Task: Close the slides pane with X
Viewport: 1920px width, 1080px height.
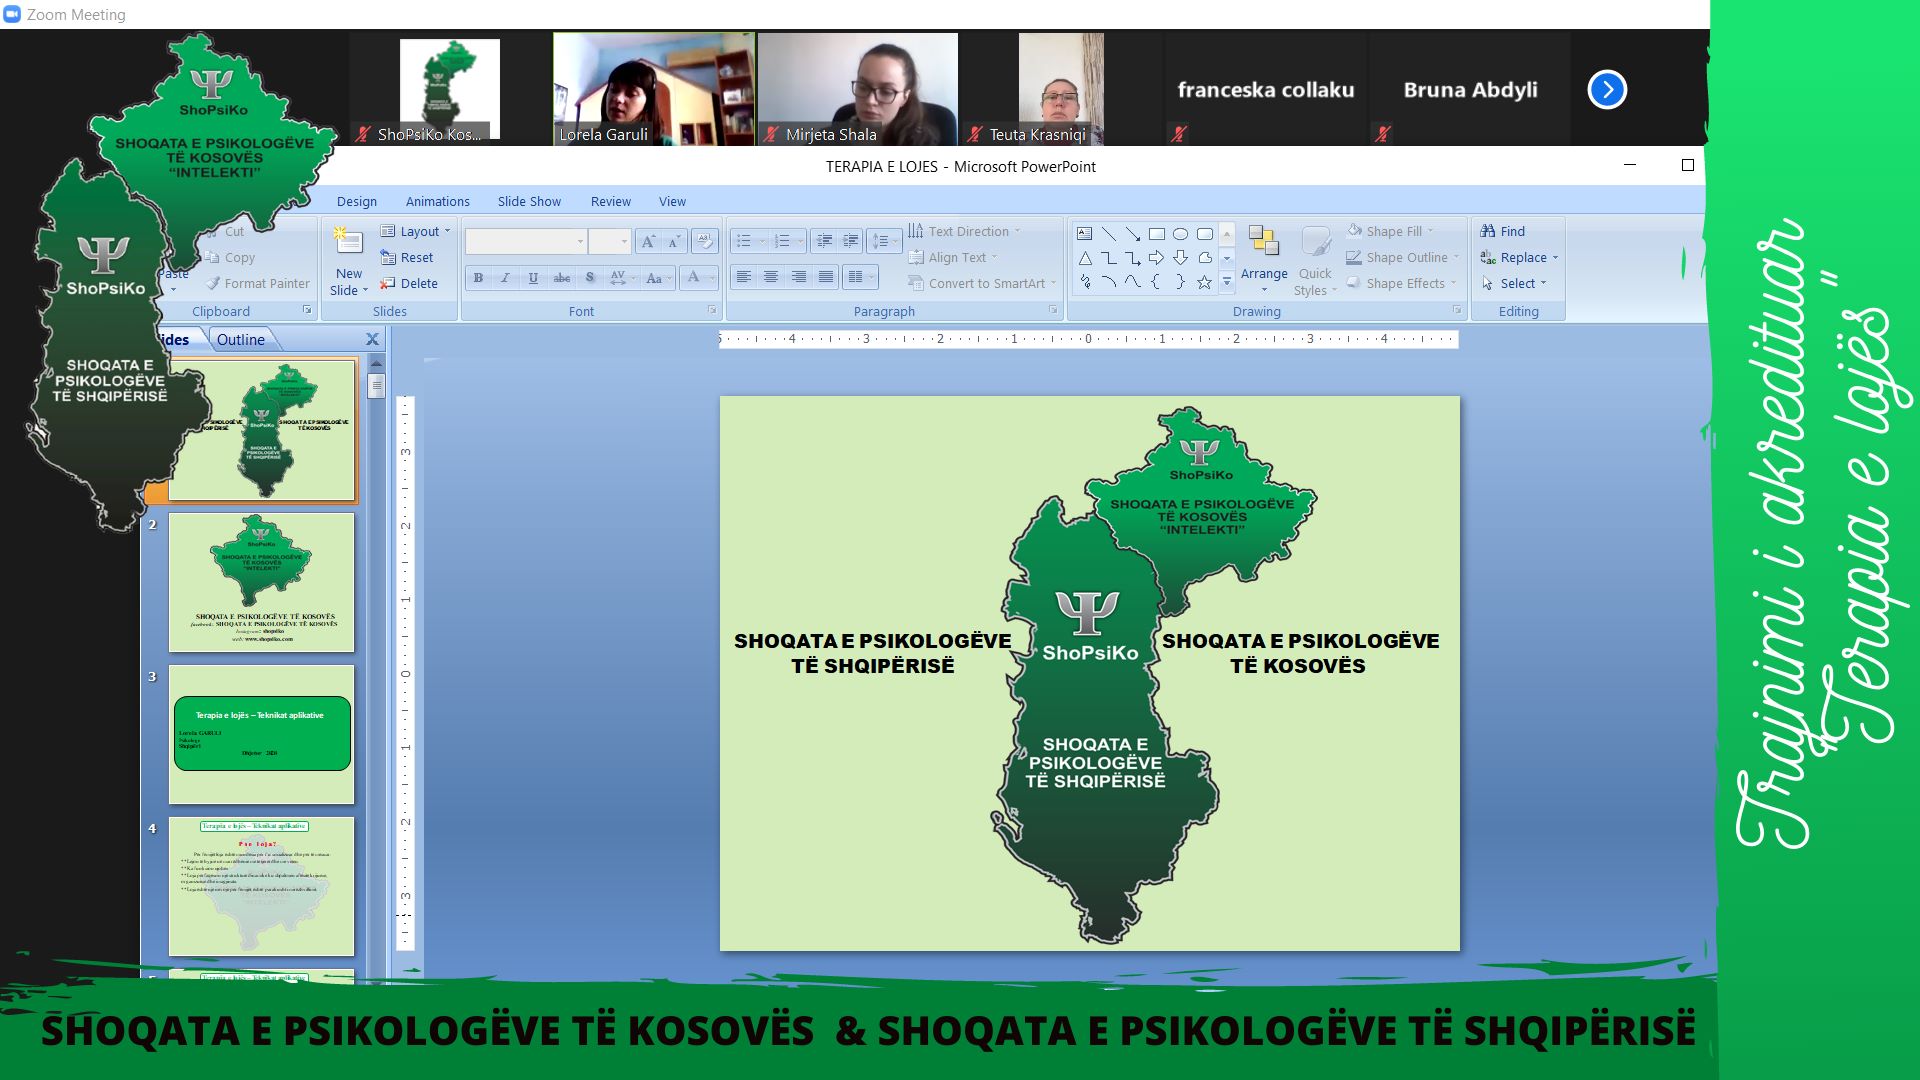Action: coord(372,339)
